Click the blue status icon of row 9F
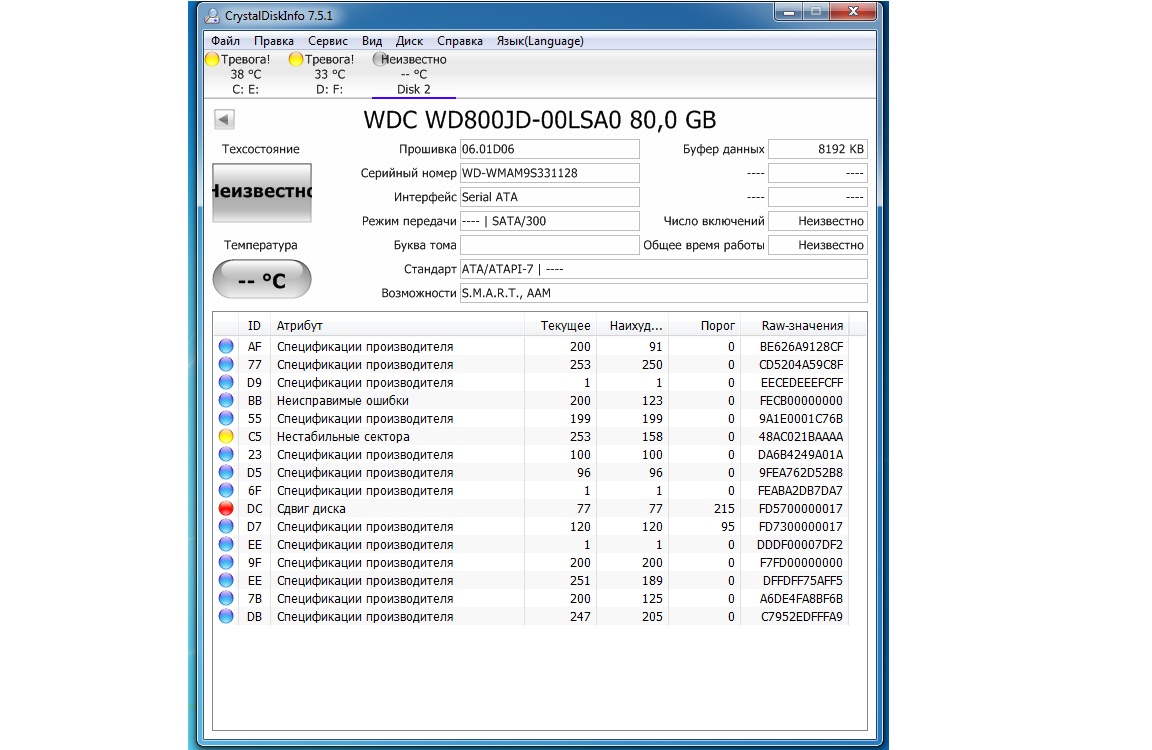Viewport: 1152px width, 750px height. tap(226, 562)
